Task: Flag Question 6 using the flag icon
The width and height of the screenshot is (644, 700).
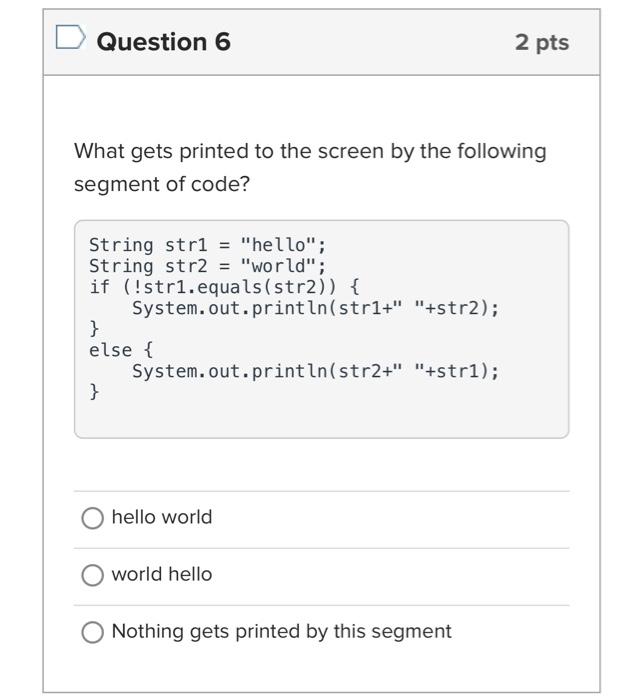Action: 70,40
